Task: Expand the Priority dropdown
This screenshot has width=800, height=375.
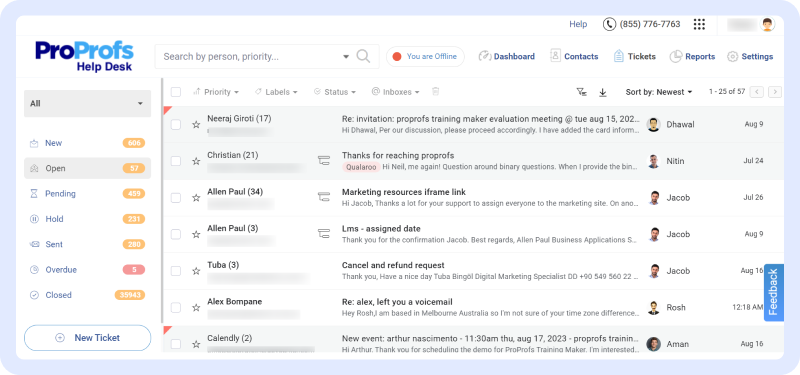Action: 216,92
